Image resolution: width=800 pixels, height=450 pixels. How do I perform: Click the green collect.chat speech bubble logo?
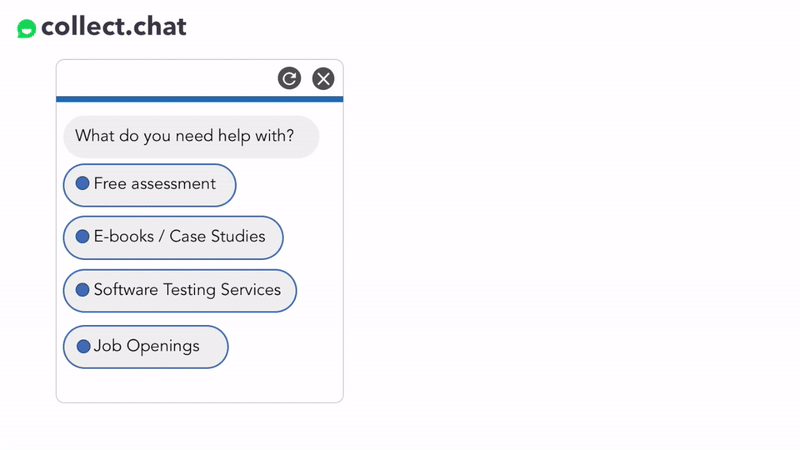[x=27, y=29]
